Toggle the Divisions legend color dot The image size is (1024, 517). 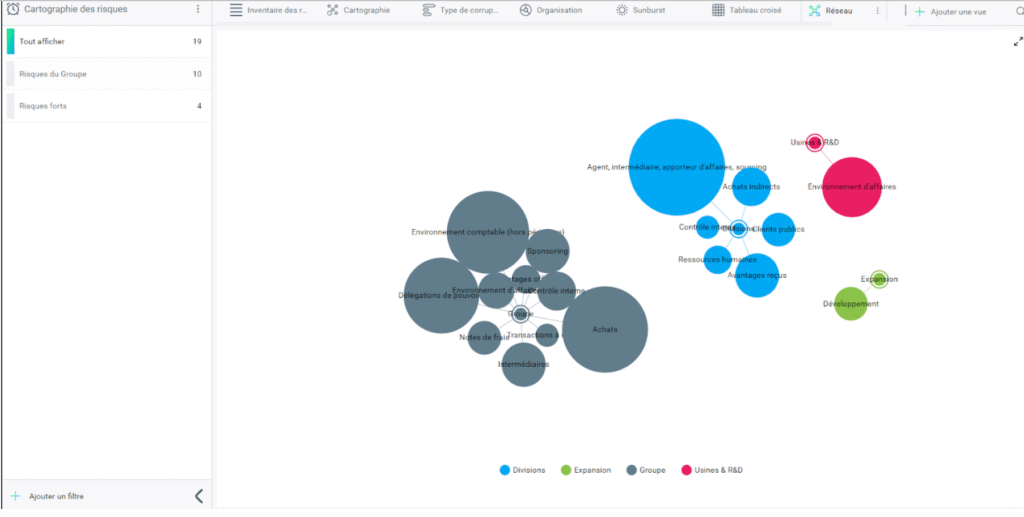(x=504, y=470)
